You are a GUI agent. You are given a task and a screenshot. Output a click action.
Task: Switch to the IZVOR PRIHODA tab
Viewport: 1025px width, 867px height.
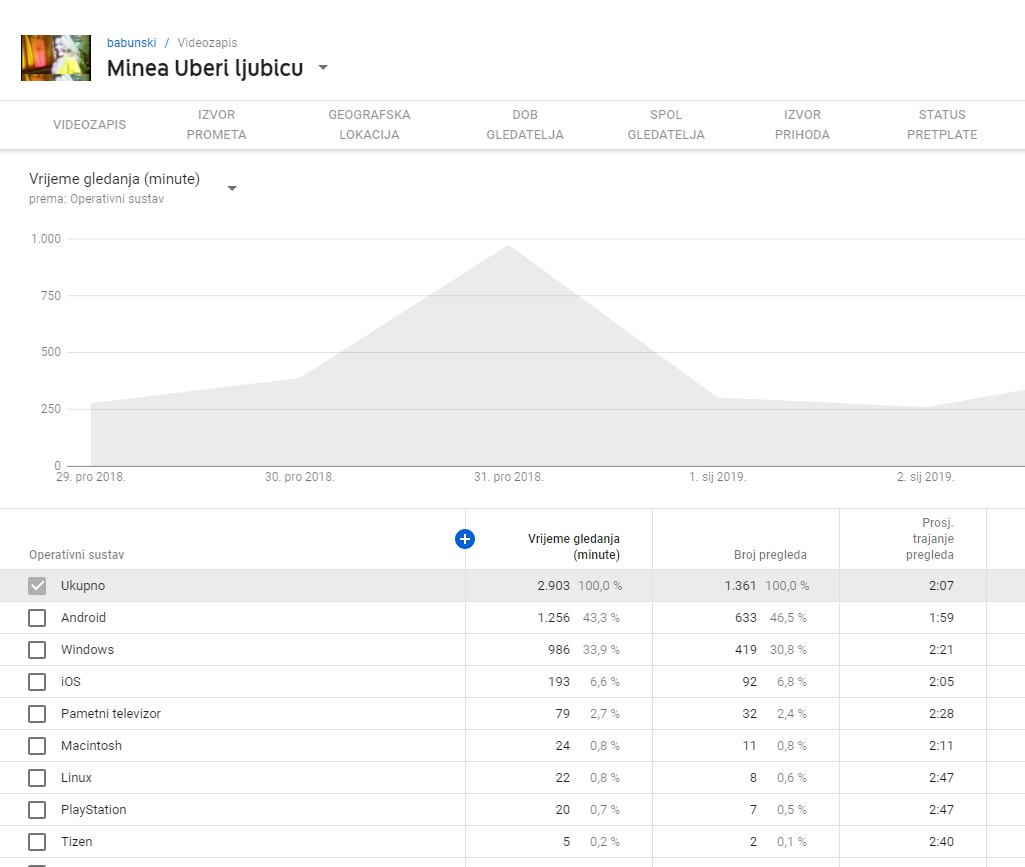coord(802,124)
